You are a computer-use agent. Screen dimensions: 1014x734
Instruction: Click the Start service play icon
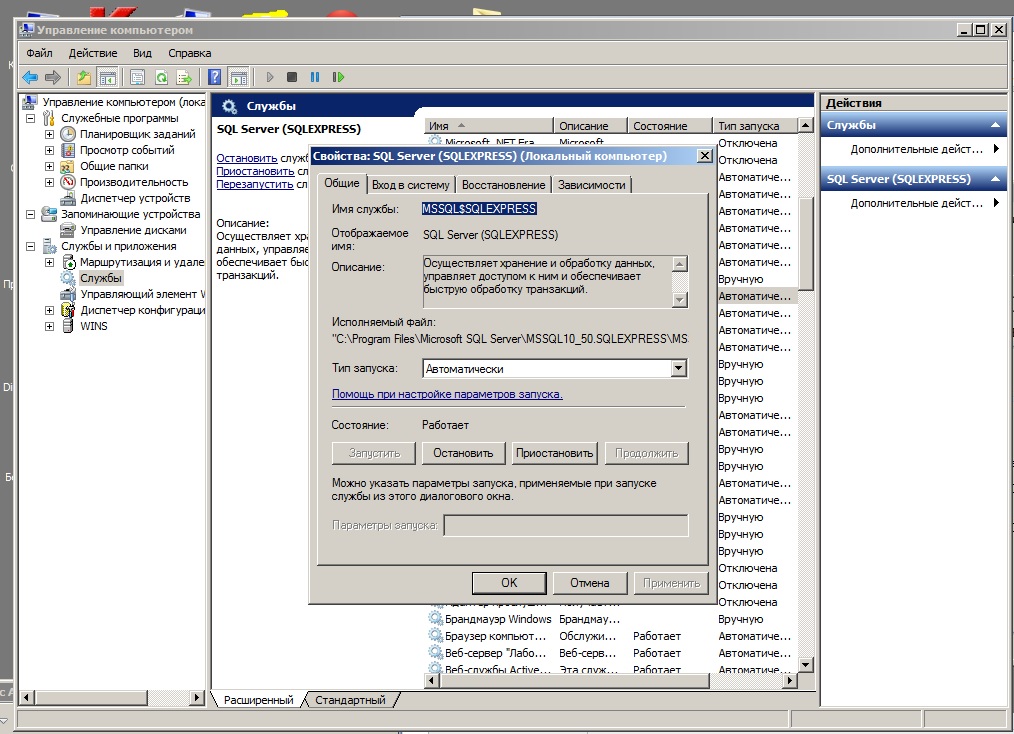(x=270, y=78)
